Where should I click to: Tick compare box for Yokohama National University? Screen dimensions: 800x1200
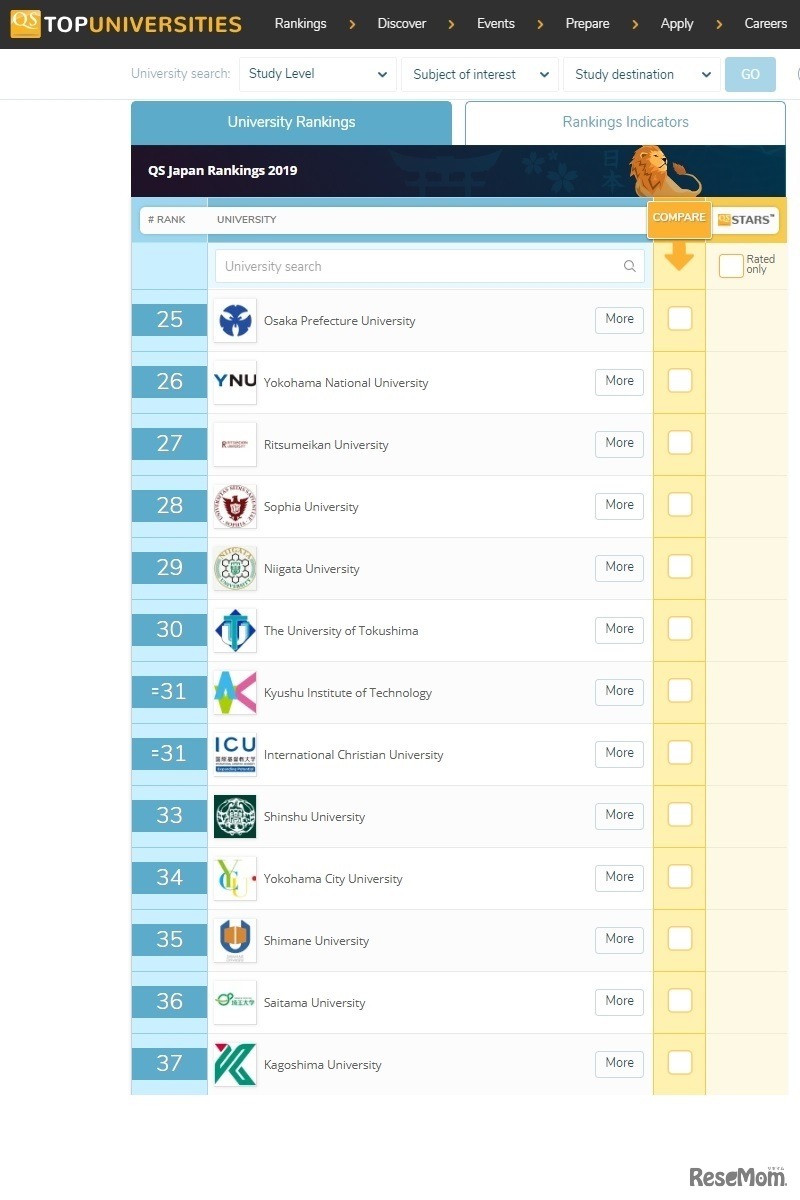[x=680, y=381]
